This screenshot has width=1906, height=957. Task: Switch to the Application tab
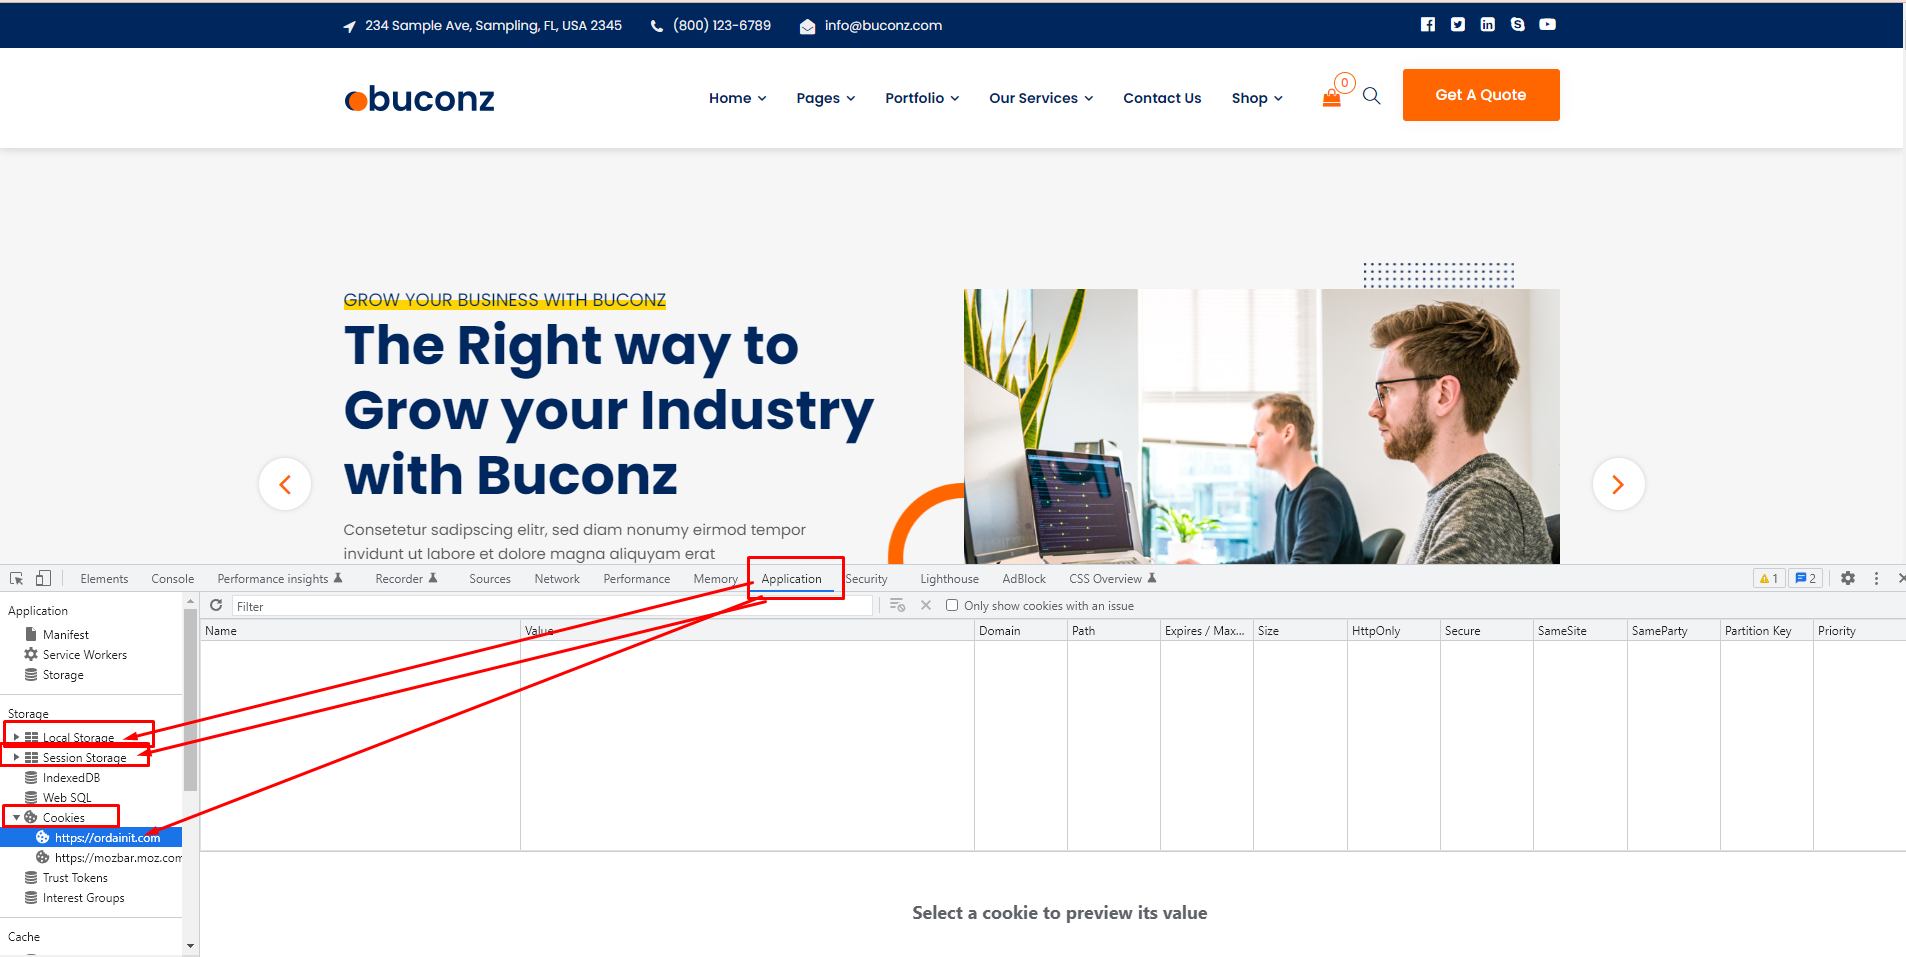(791, 579)
